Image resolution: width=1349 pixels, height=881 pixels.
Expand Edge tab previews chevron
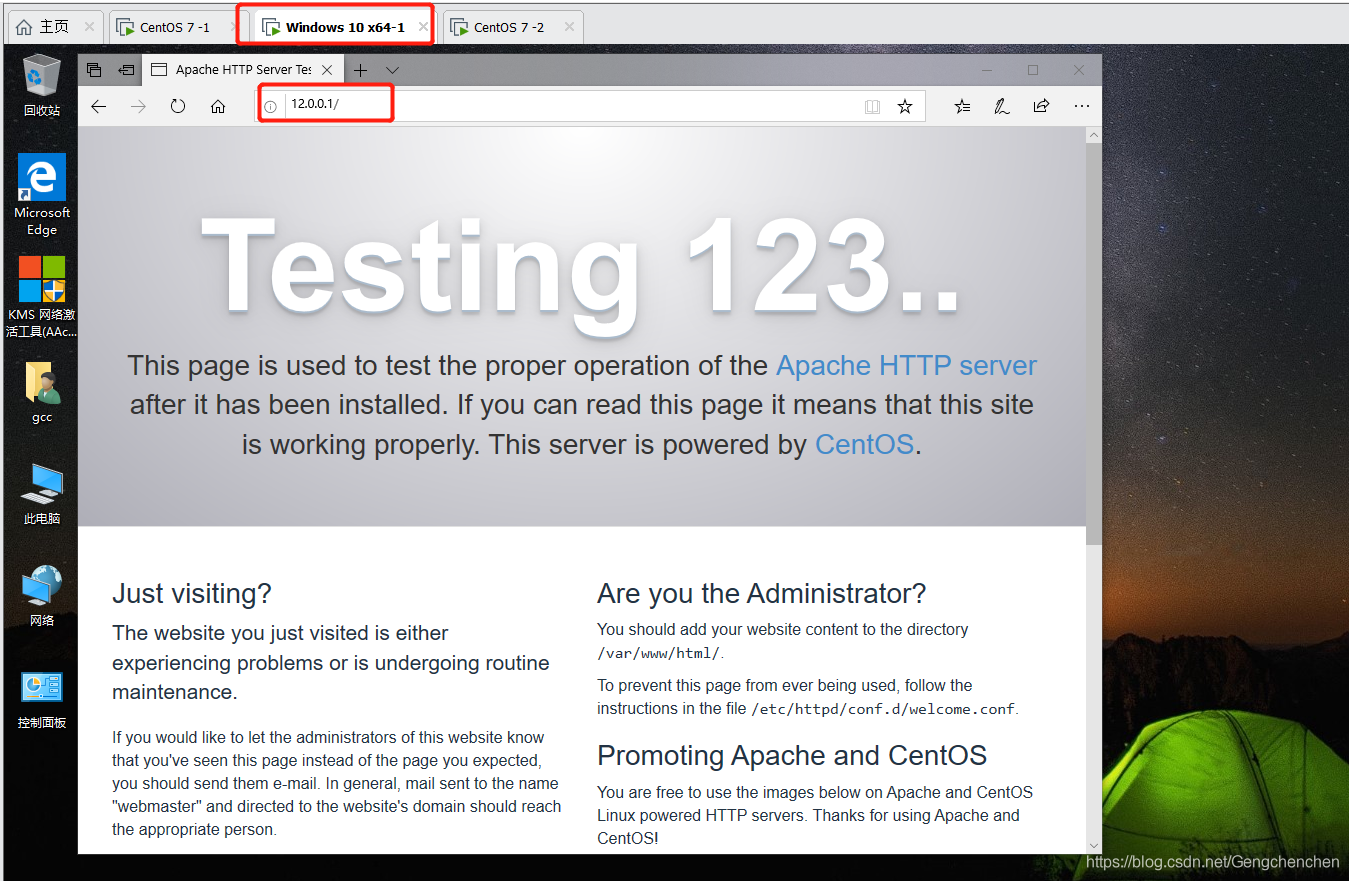pos(392,70)
